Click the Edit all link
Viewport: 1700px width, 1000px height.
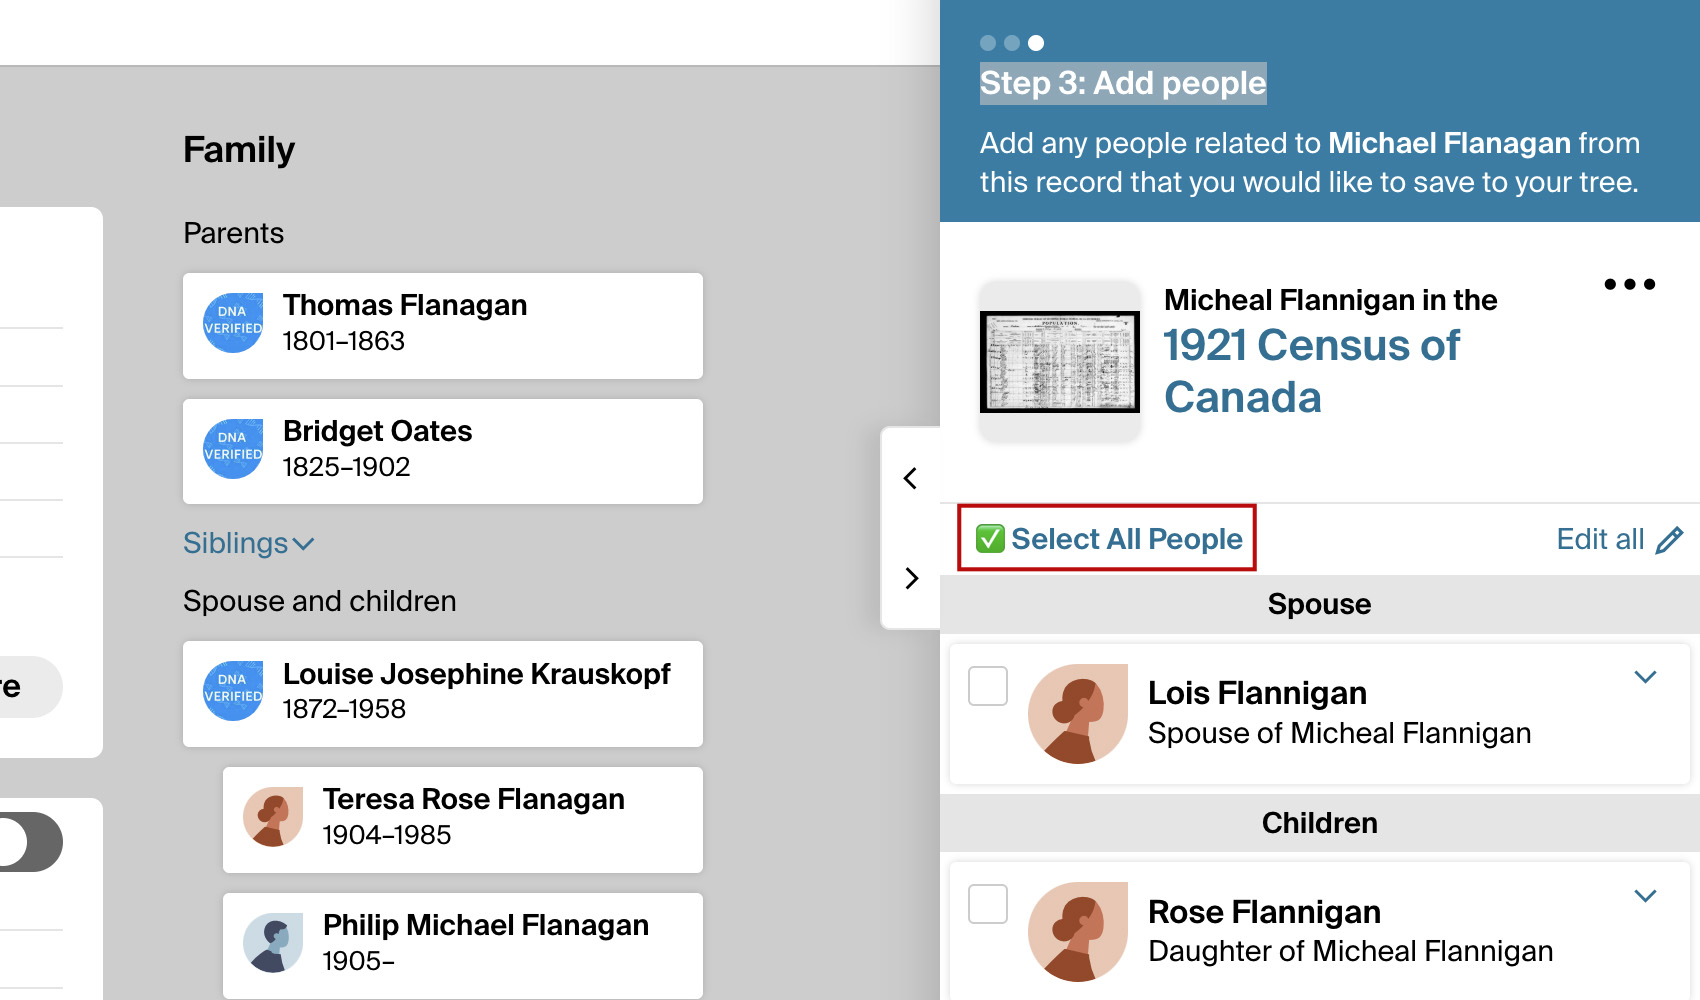coord(1600,540)
